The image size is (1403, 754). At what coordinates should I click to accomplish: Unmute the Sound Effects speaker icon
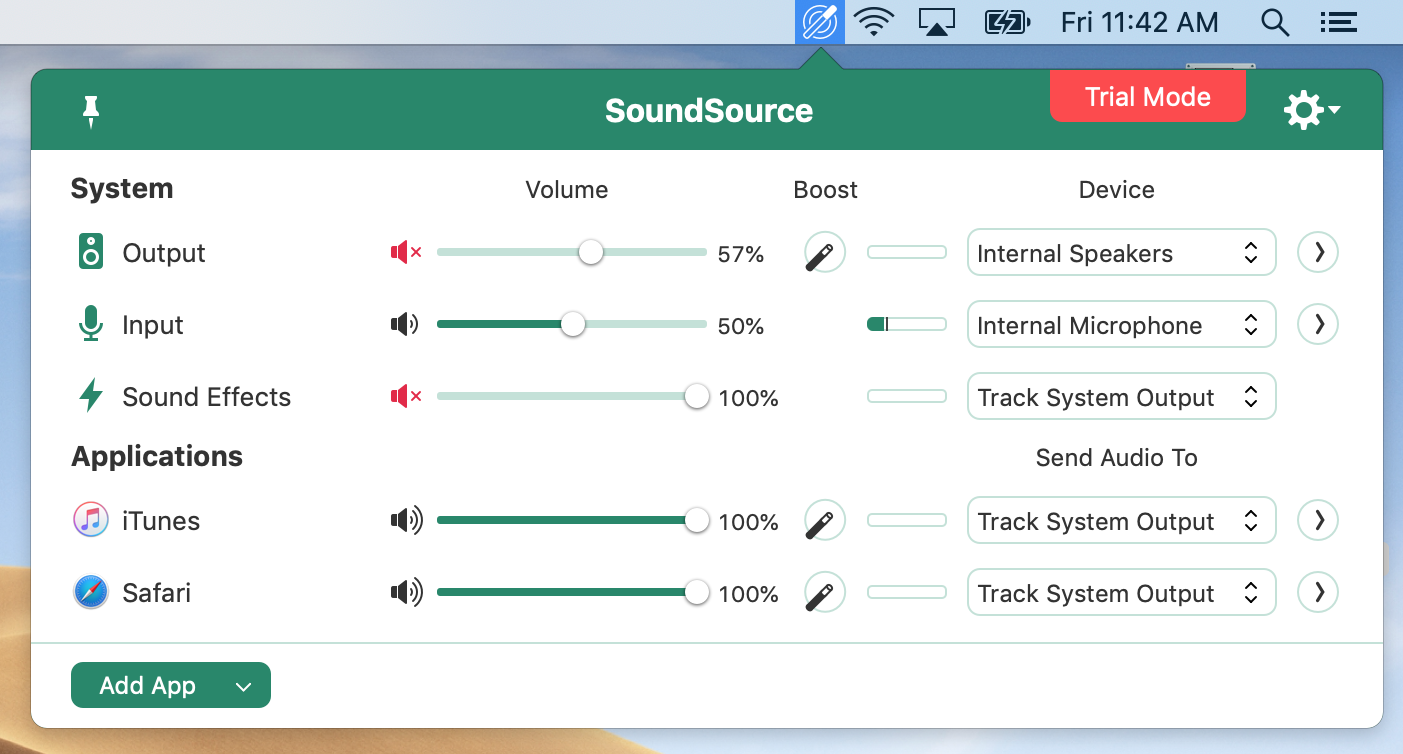[405, 398]
